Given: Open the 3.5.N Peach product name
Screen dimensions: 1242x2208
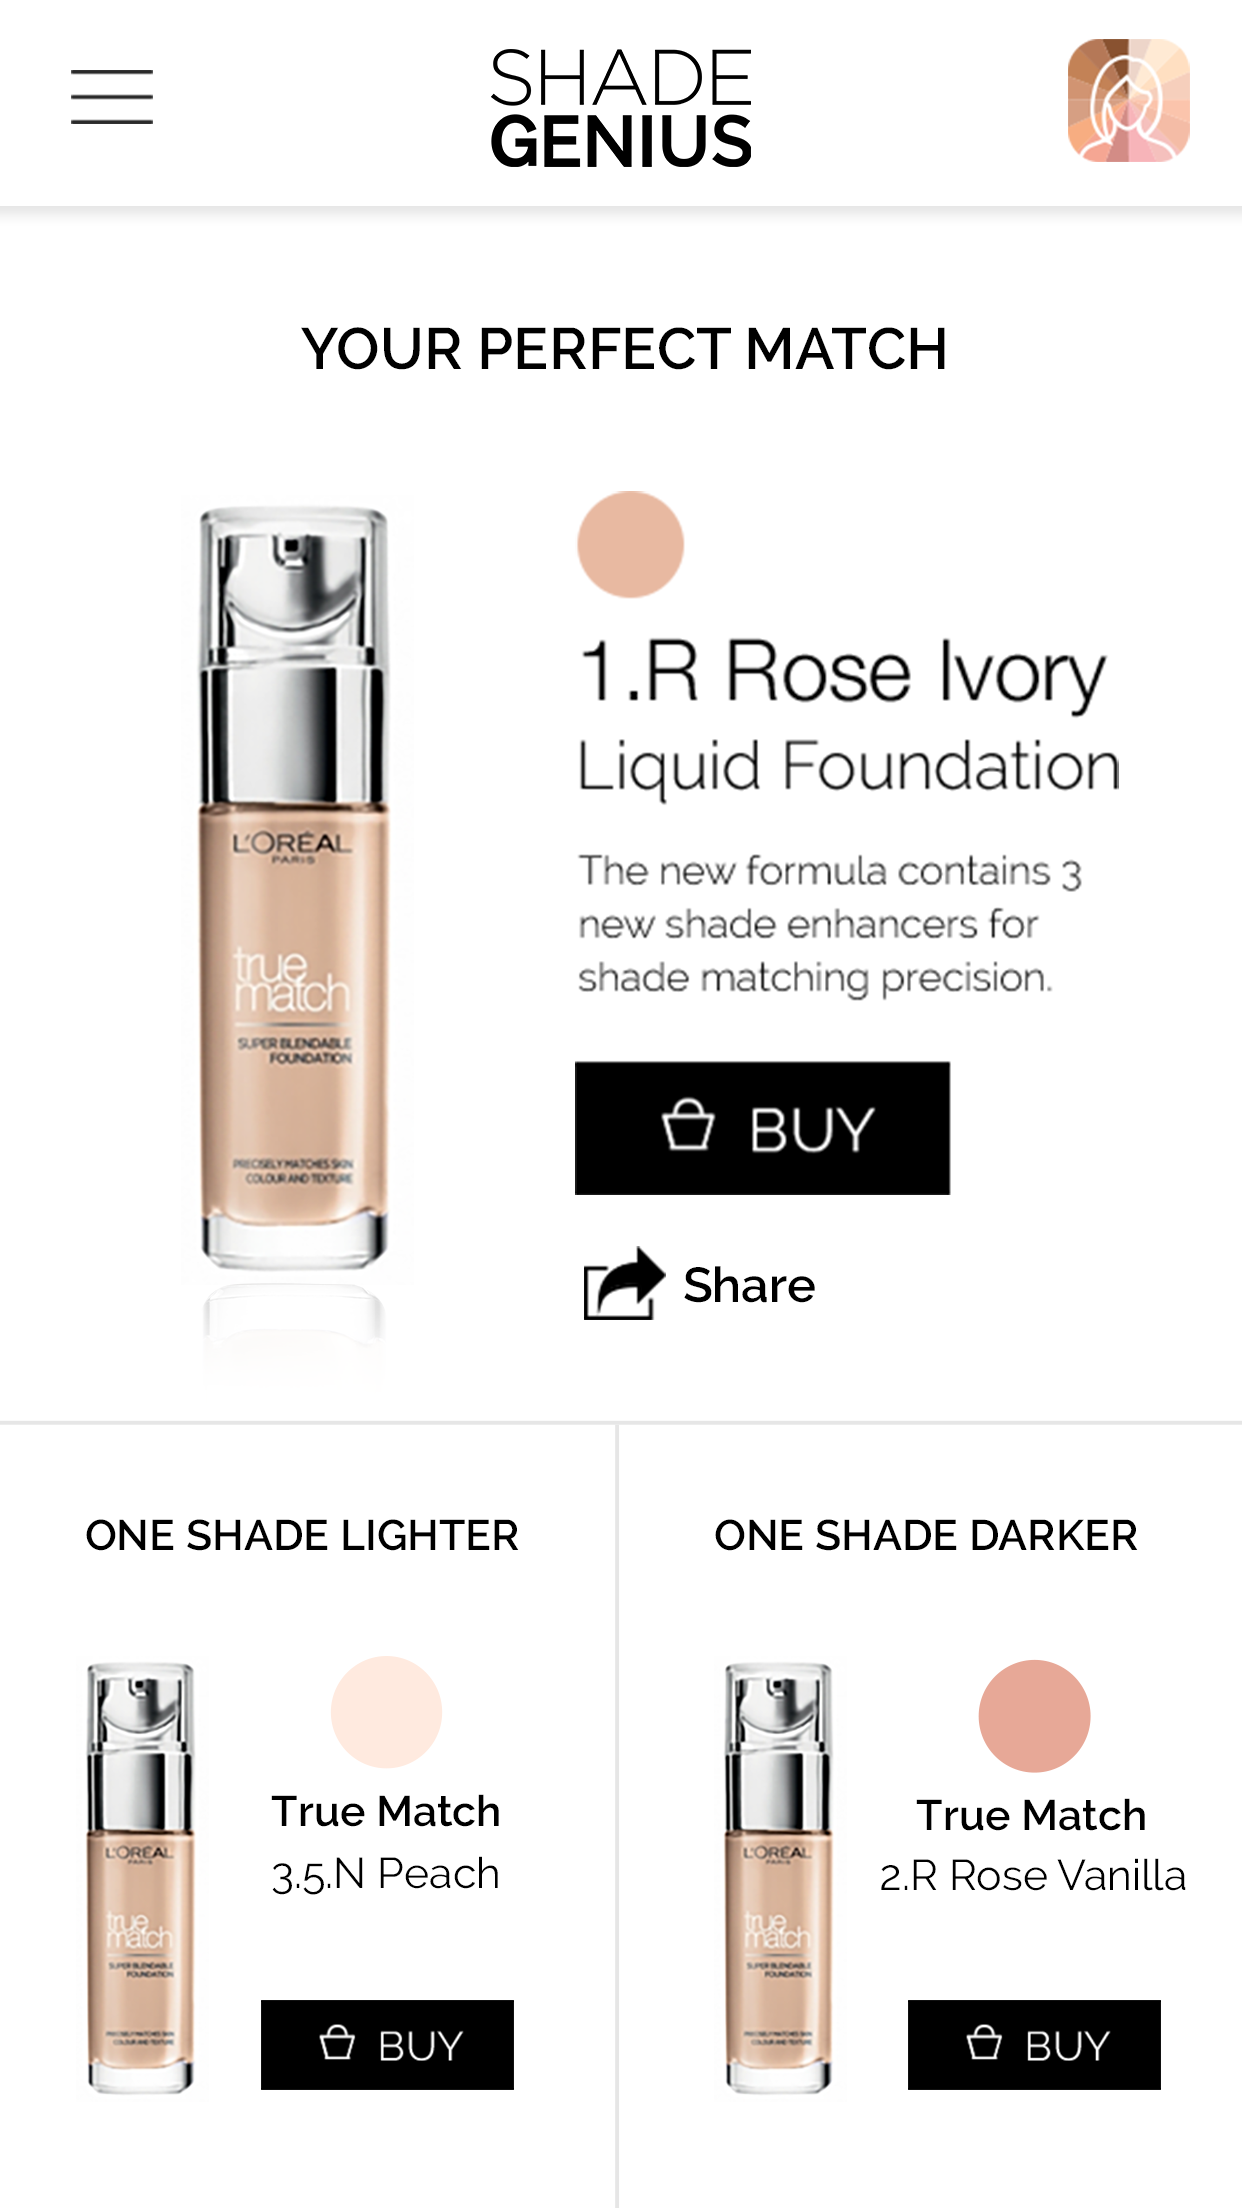Looking at the screenshot, I should [386, 1874].
